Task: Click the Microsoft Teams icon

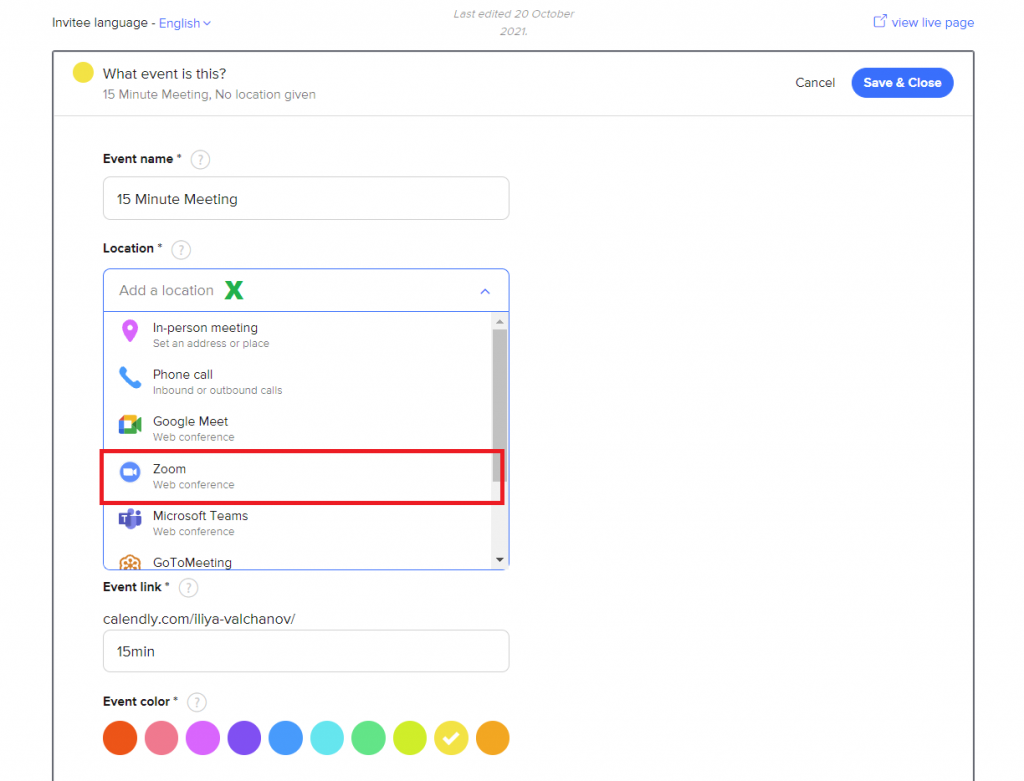Action: tap(130, 518)
